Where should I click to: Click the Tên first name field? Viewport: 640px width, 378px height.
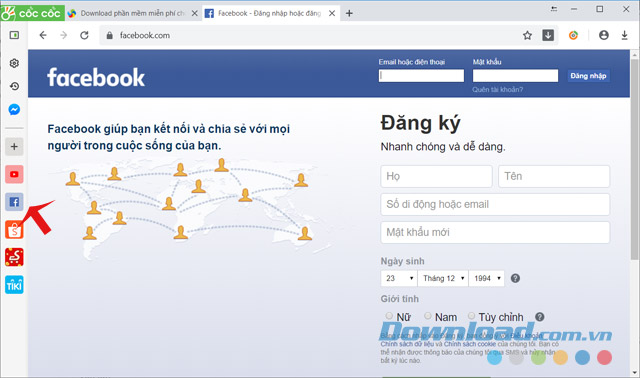(x=554, y=176)
